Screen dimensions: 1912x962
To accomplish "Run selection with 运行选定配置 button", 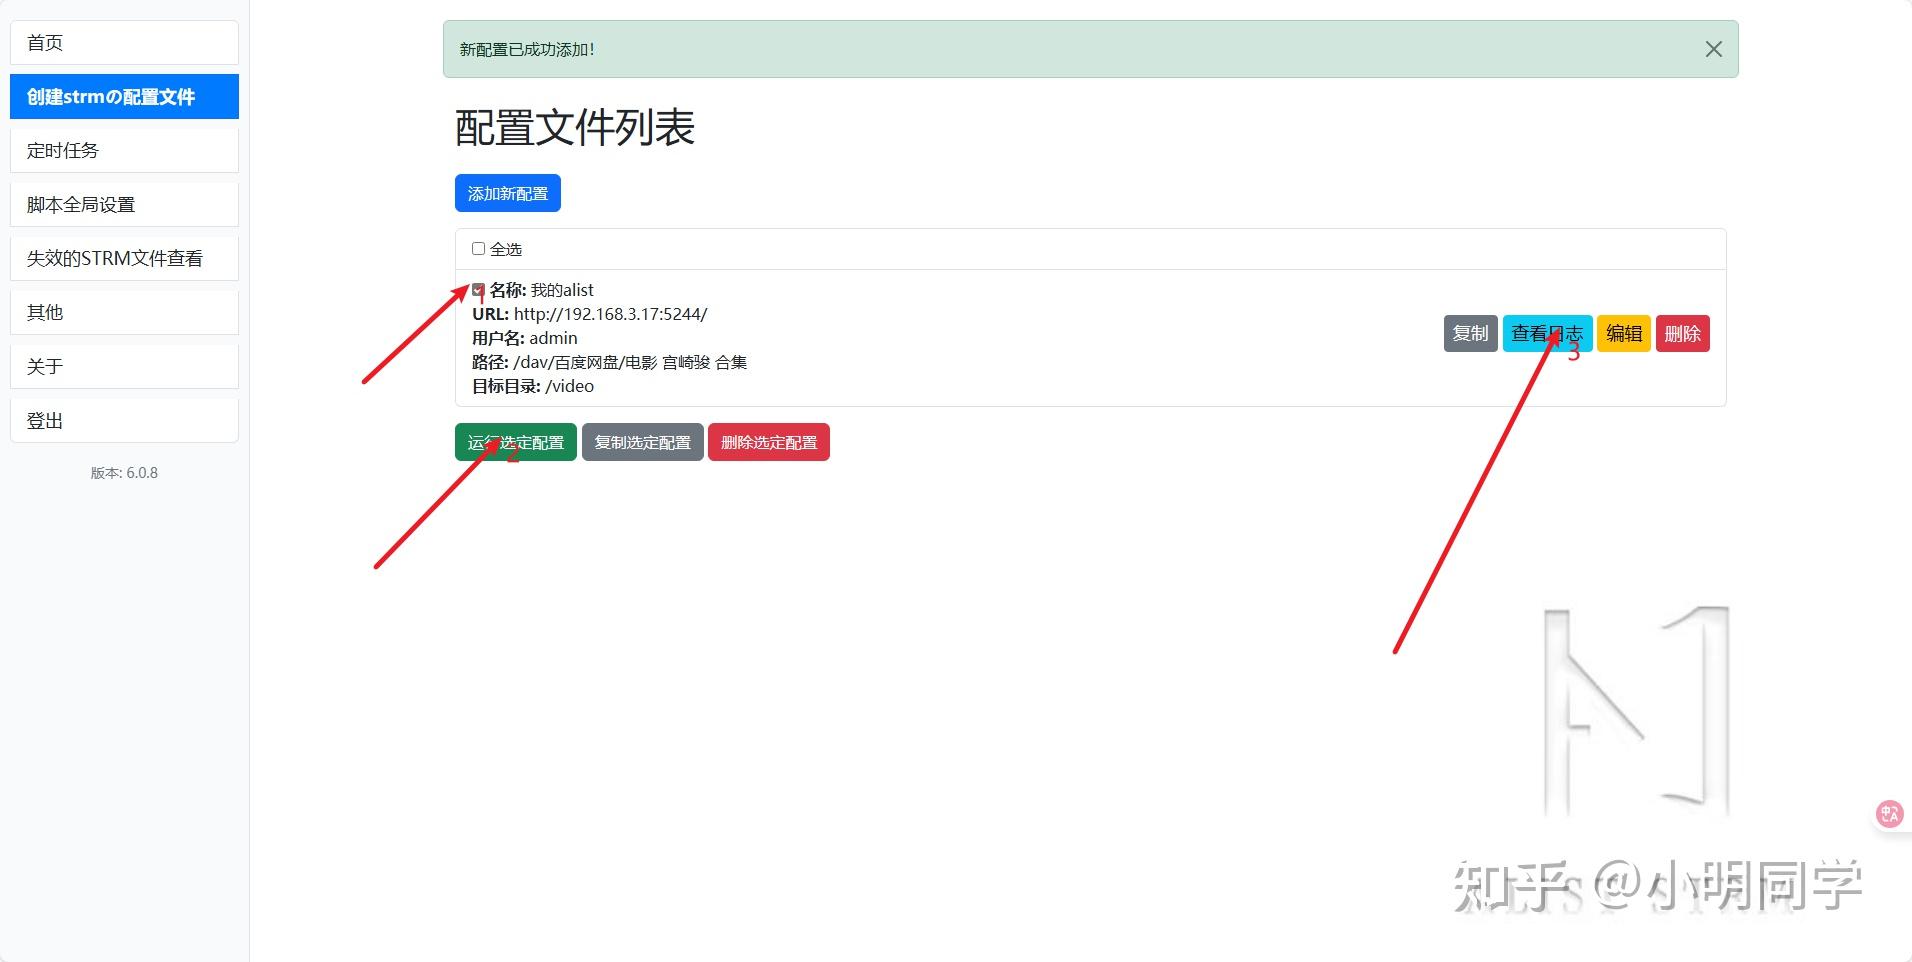I will pos(515,442).
